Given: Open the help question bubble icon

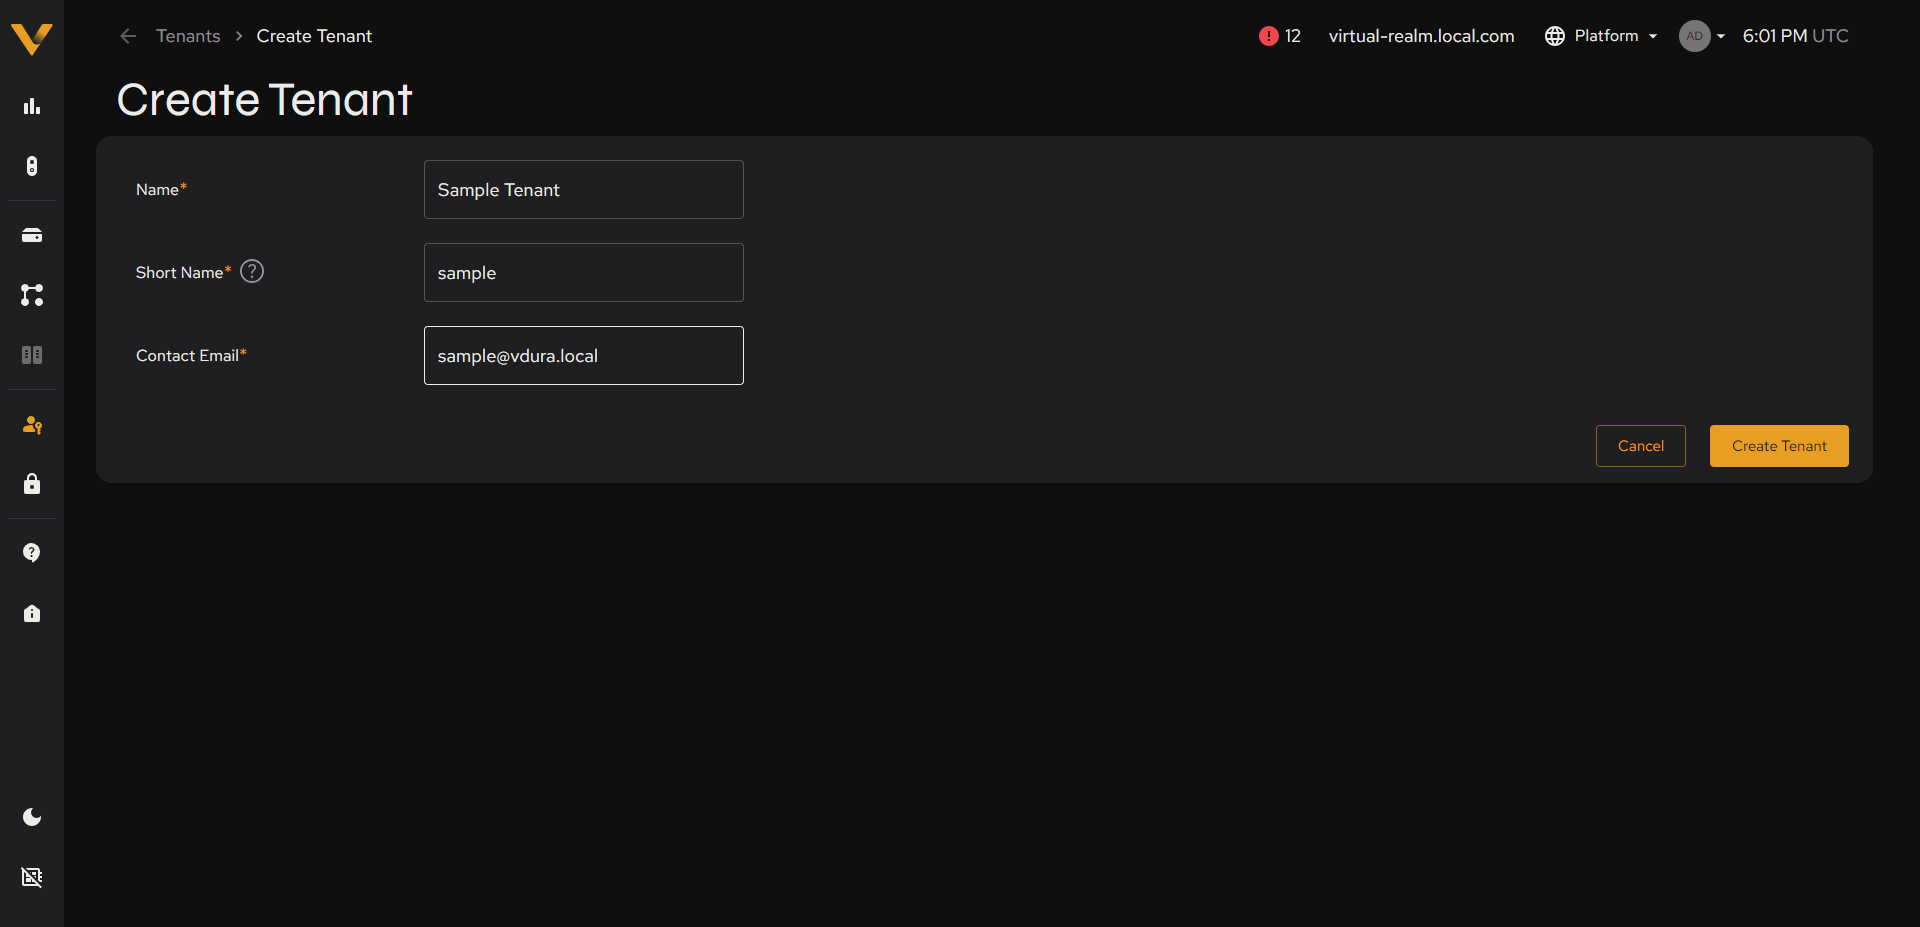Looking at the screenshot, I should tap(32, 553).
